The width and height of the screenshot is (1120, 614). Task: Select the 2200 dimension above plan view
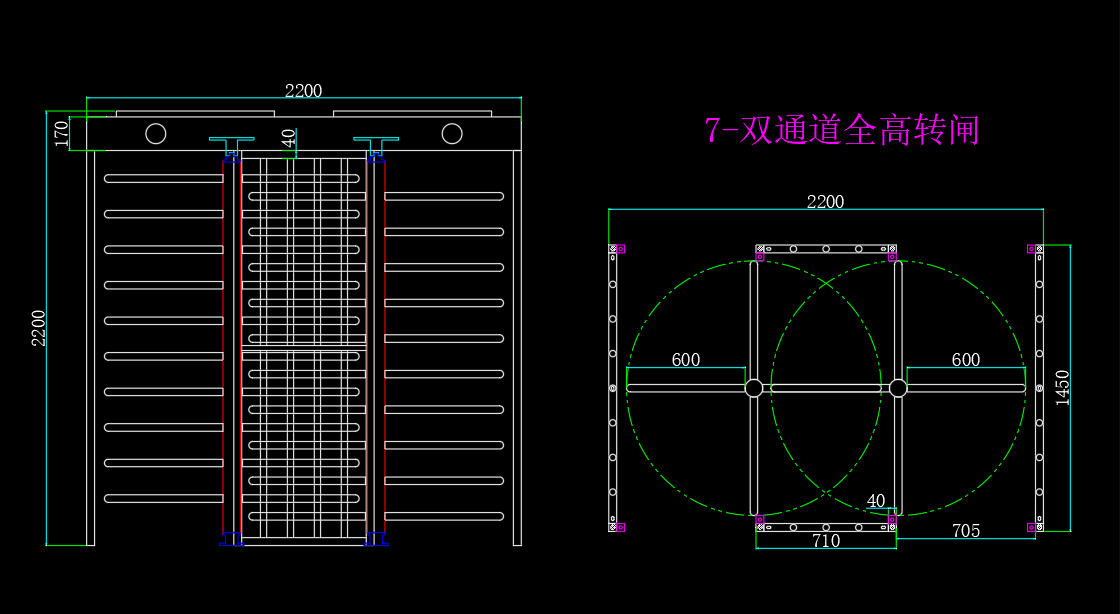point(825,201)
